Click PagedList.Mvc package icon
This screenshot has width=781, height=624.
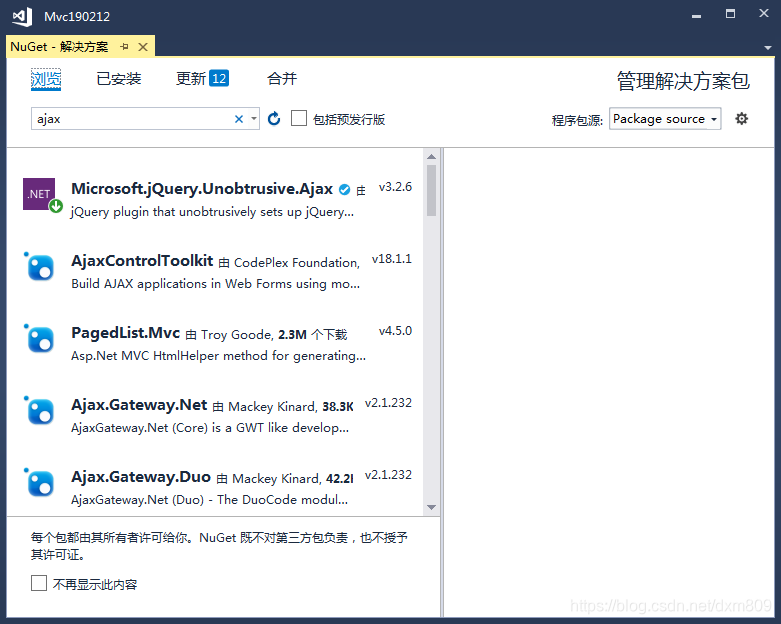pos(40,339)
